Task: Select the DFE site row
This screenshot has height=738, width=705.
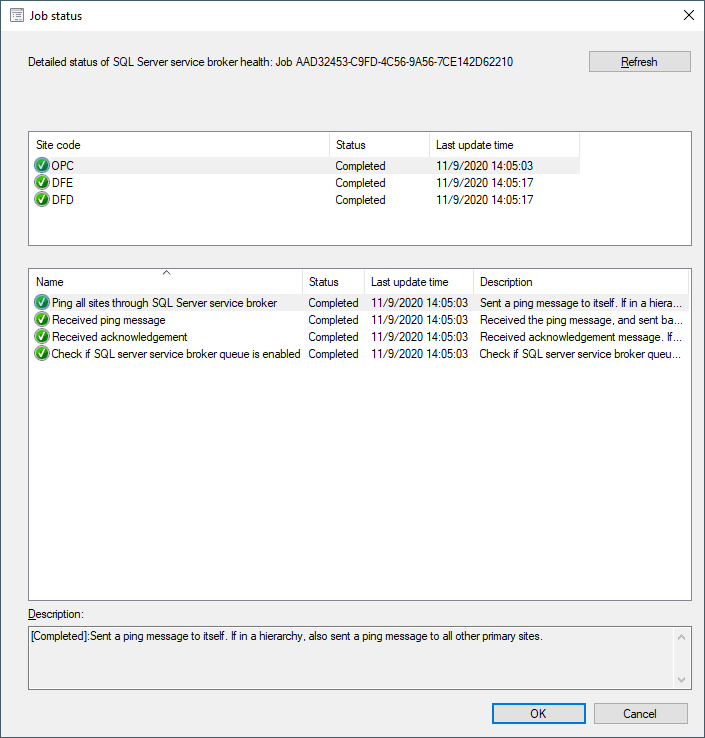Action: 306,183
